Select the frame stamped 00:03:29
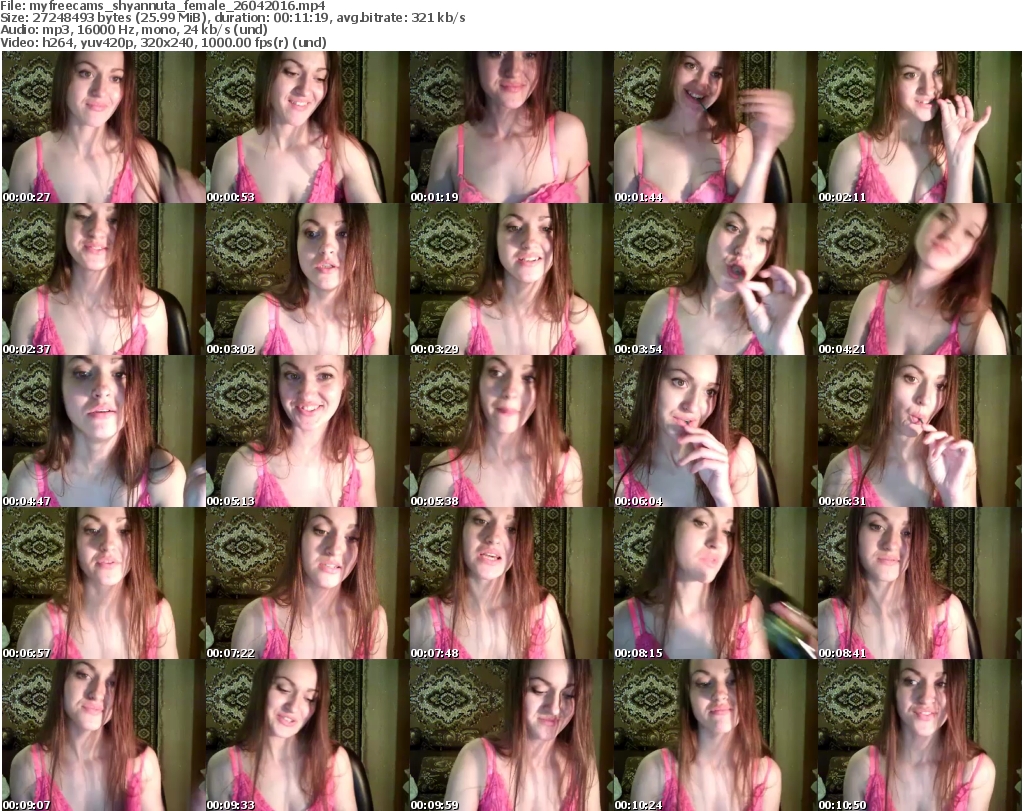The height and width of the screenshot is (811, 1024). pos(511,279)
